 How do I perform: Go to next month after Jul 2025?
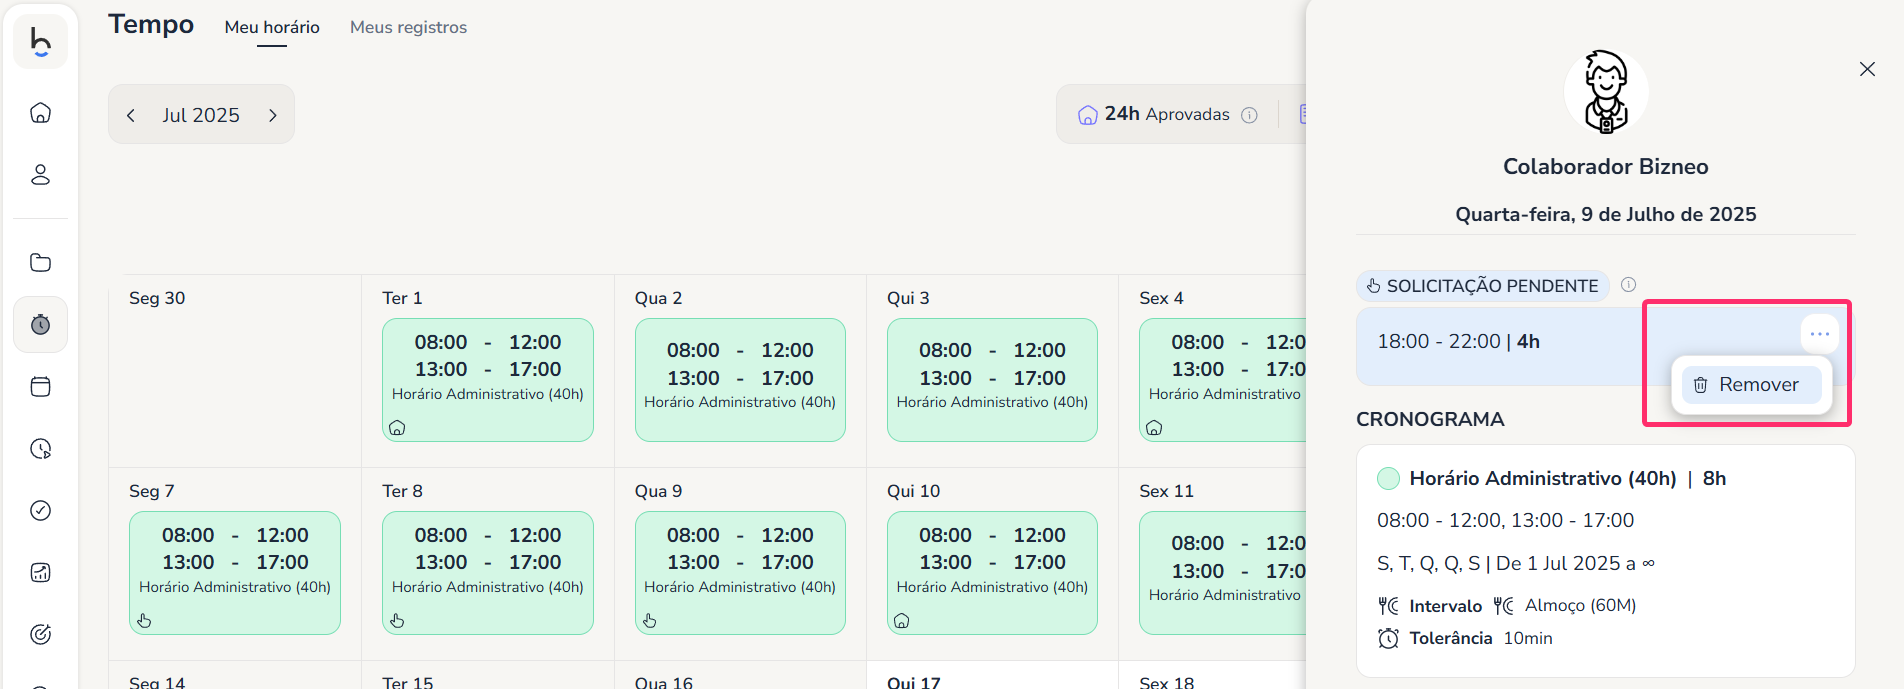click(272, 116)
